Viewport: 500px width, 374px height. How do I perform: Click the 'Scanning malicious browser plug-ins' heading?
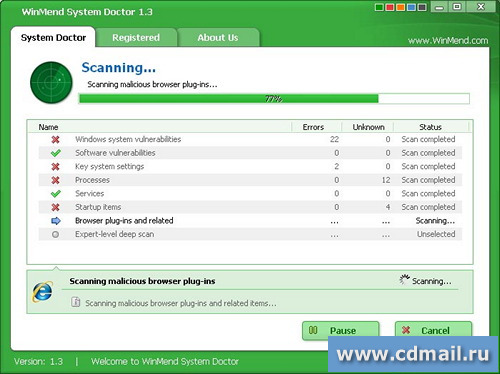pyautogui.click(x=142, y=281)
